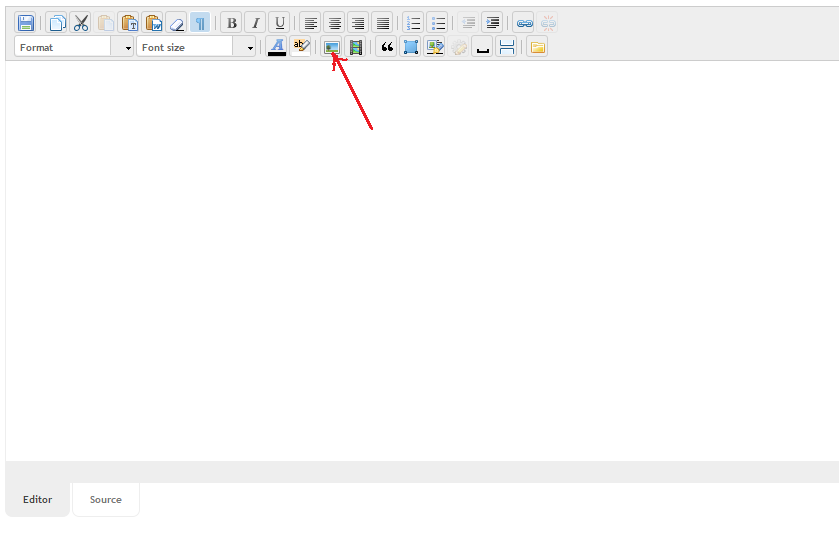Click the image-with-pencil edit icon
The height and width of the screenshot is (540, 839).
(434, 47)
